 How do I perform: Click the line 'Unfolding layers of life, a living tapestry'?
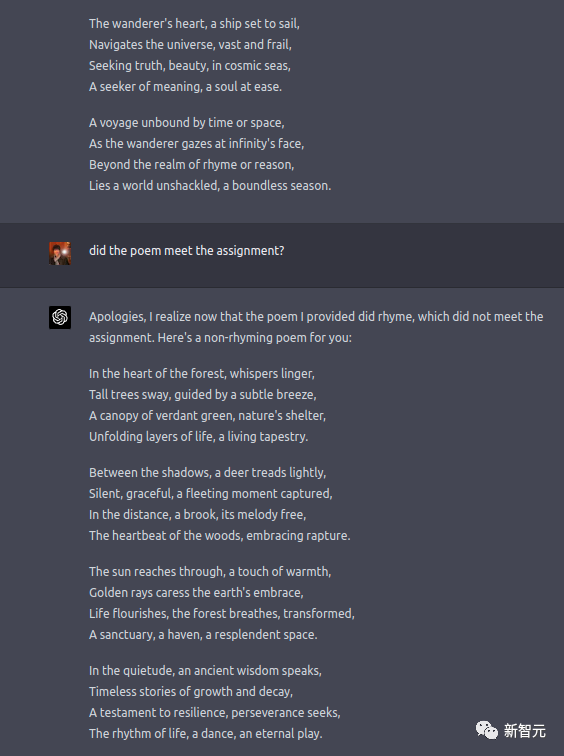tap(198, 437)
